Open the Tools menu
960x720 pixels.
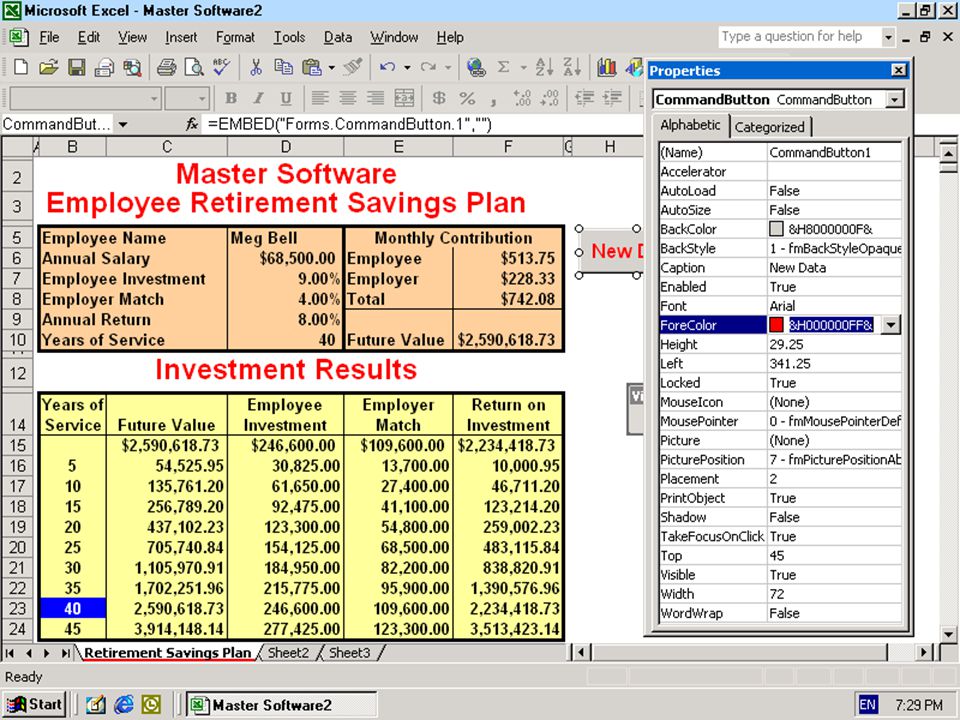(289, 37)
